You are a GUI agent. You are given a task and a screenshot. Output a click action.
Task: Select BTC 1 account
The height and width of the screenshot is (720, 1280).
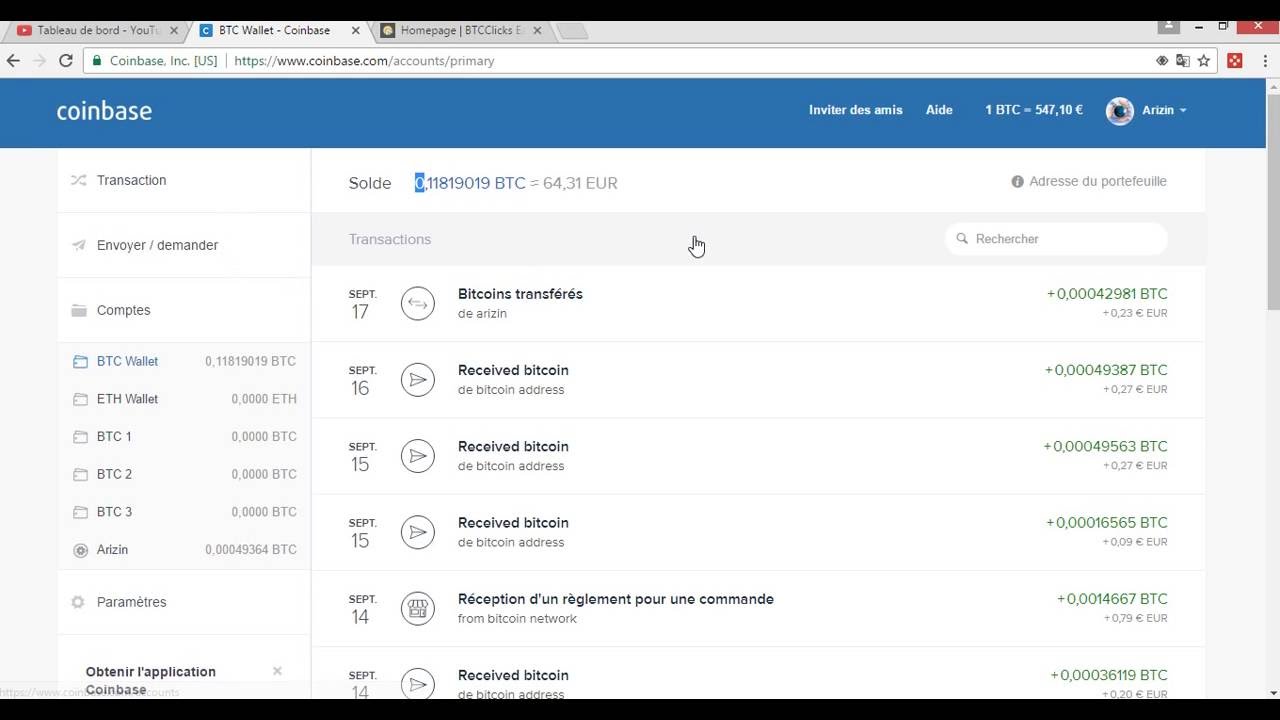[184, 437]
